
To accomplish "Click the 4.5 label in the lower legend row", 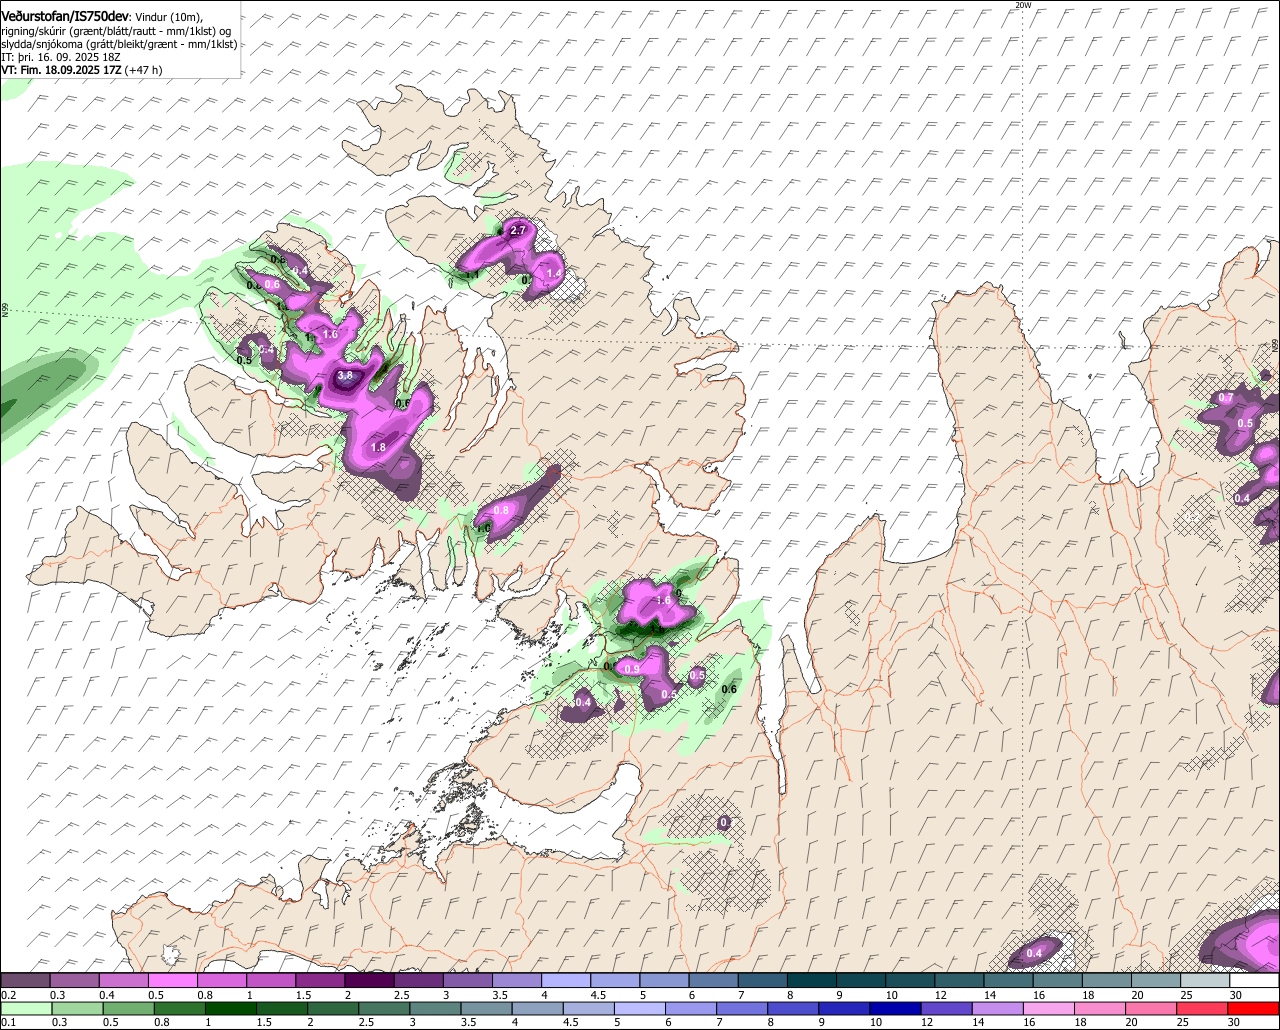I will (570, 1023).
